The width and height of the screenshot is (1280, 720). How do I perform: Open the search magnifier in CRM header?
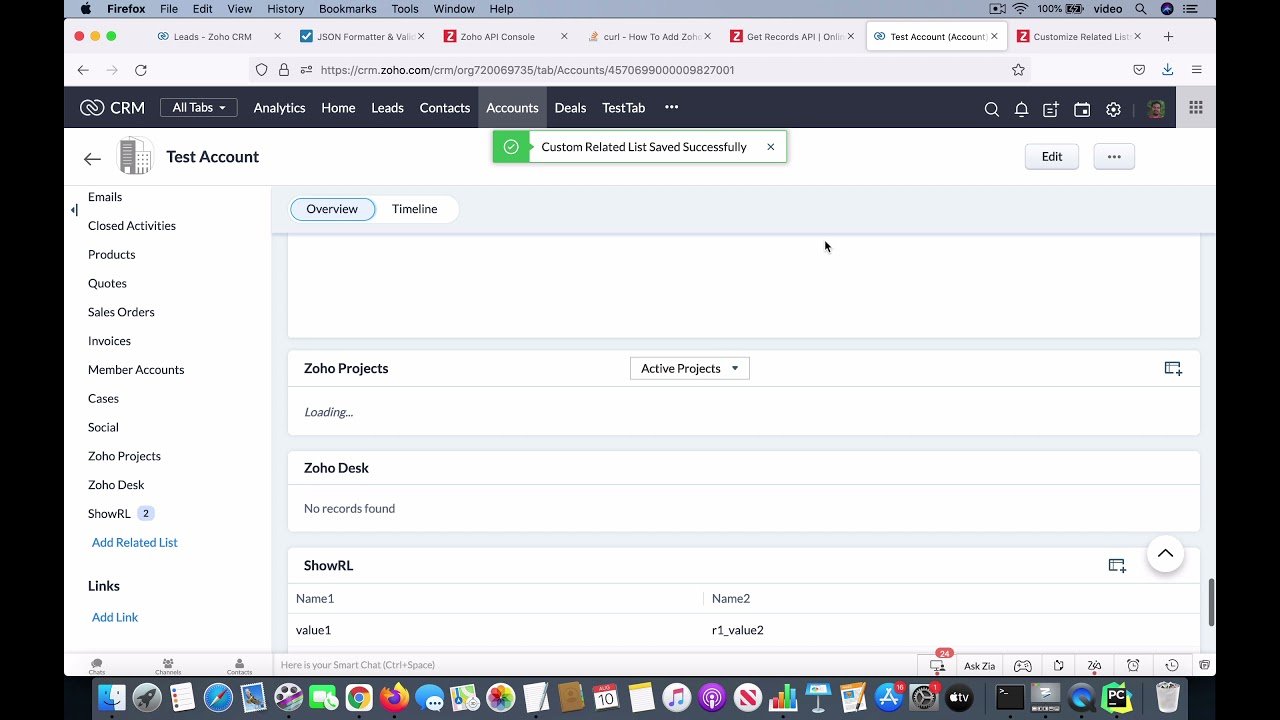(991, 109)
